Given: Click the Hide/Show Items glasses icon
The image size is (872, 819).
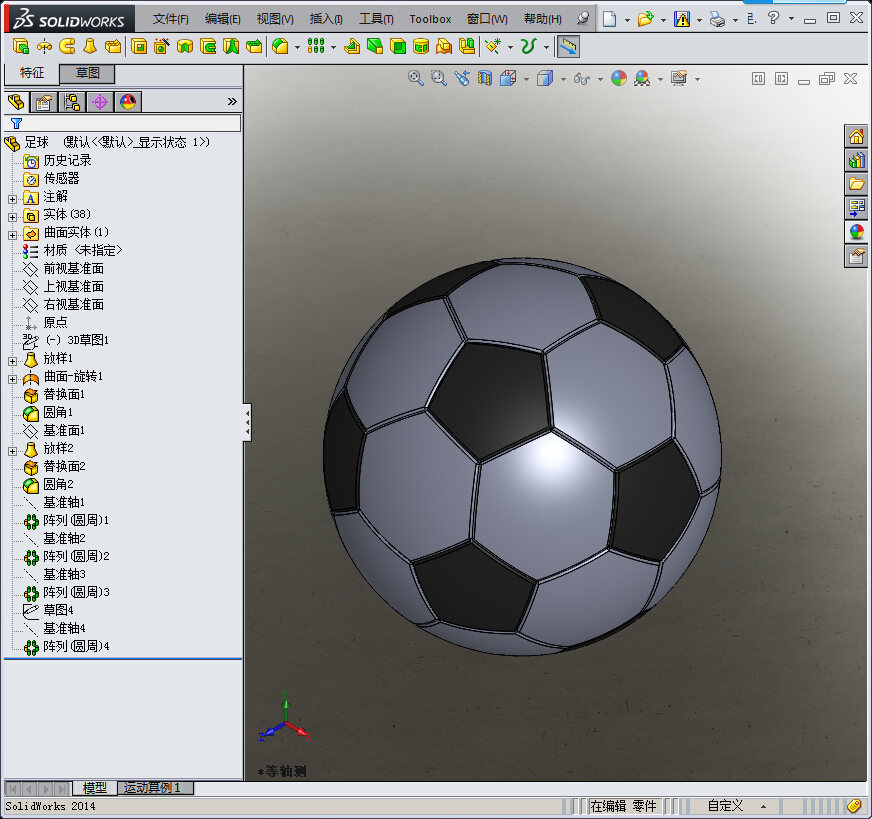Looking at the screenshot, I should 582,78.
